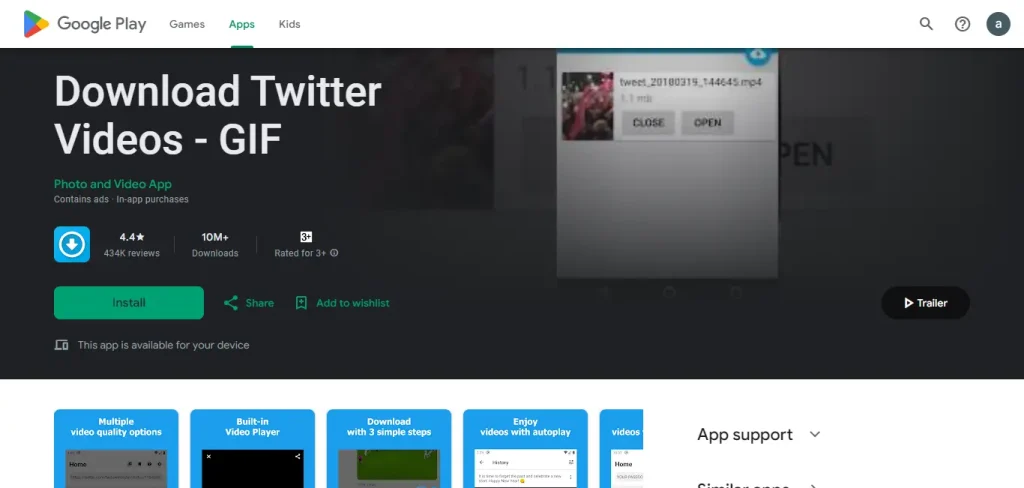This screenshot has width=1024, height=488.
Task: Open the account avatar 'a'
Action: [x=998, y=24]
